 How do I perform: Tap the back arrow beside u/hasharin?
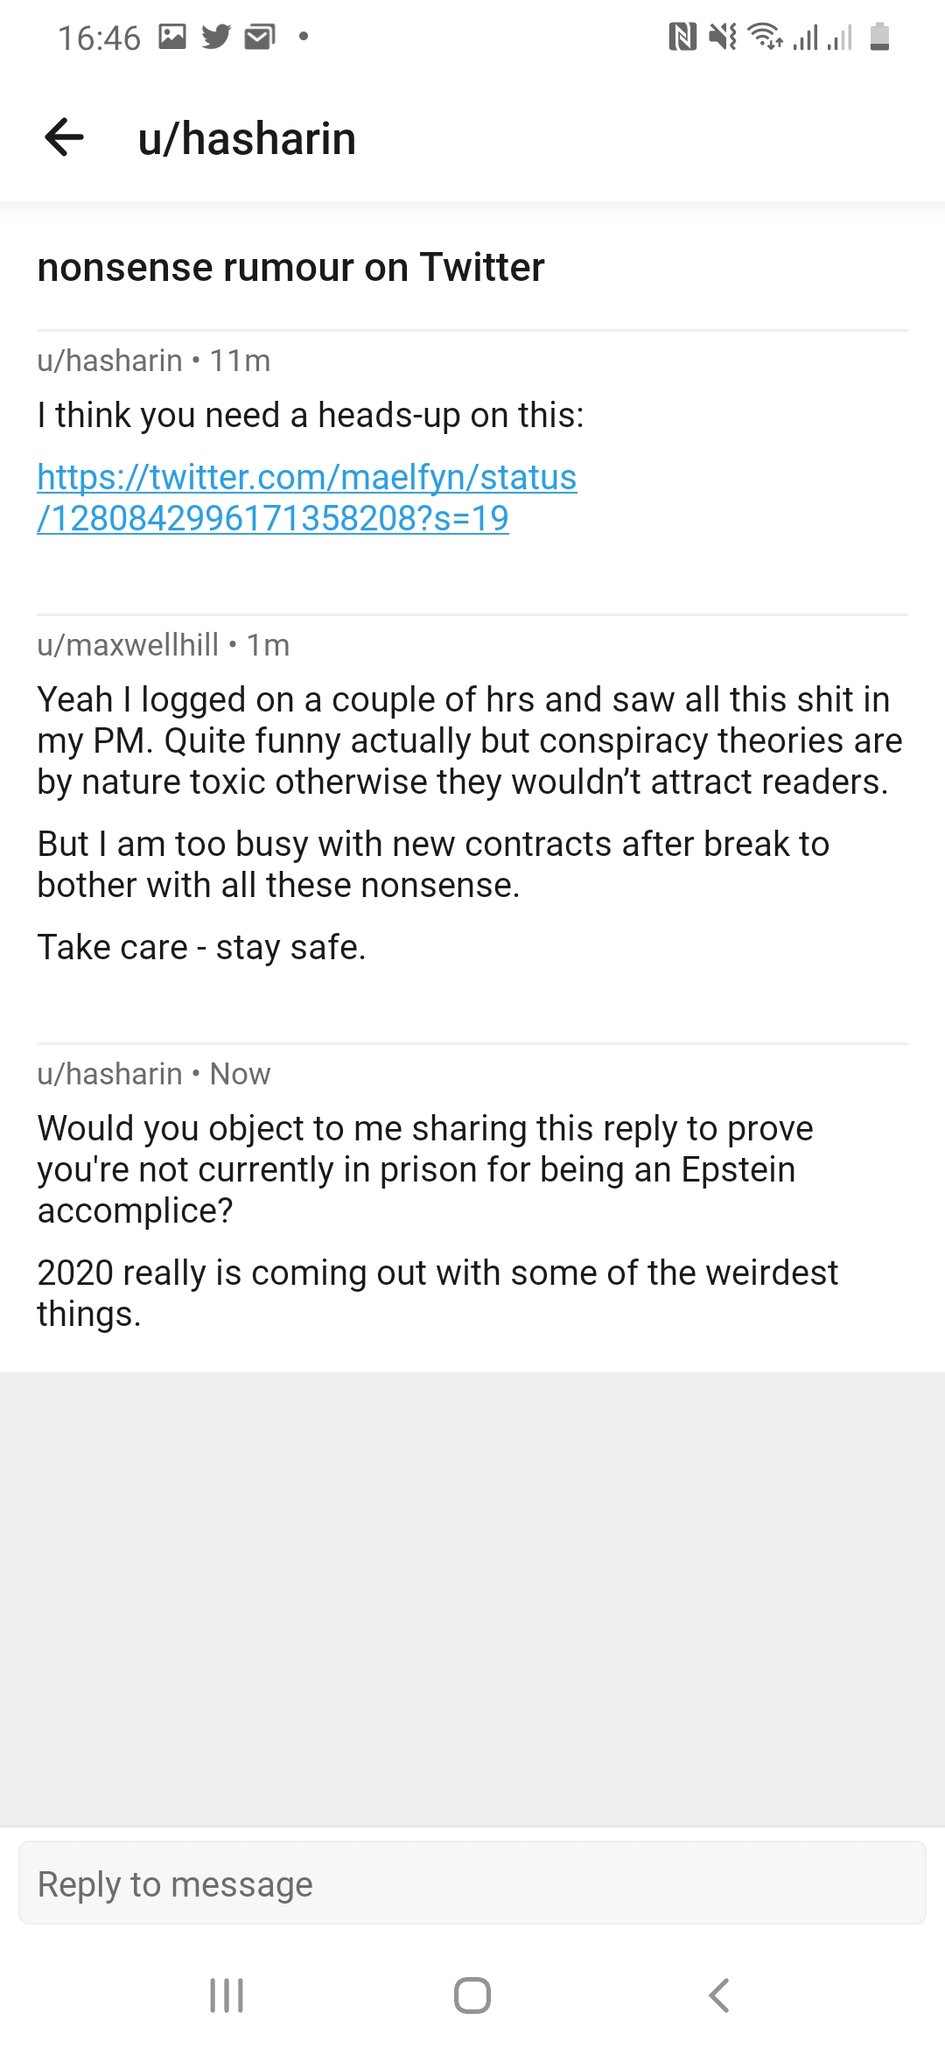click(64, 138)
